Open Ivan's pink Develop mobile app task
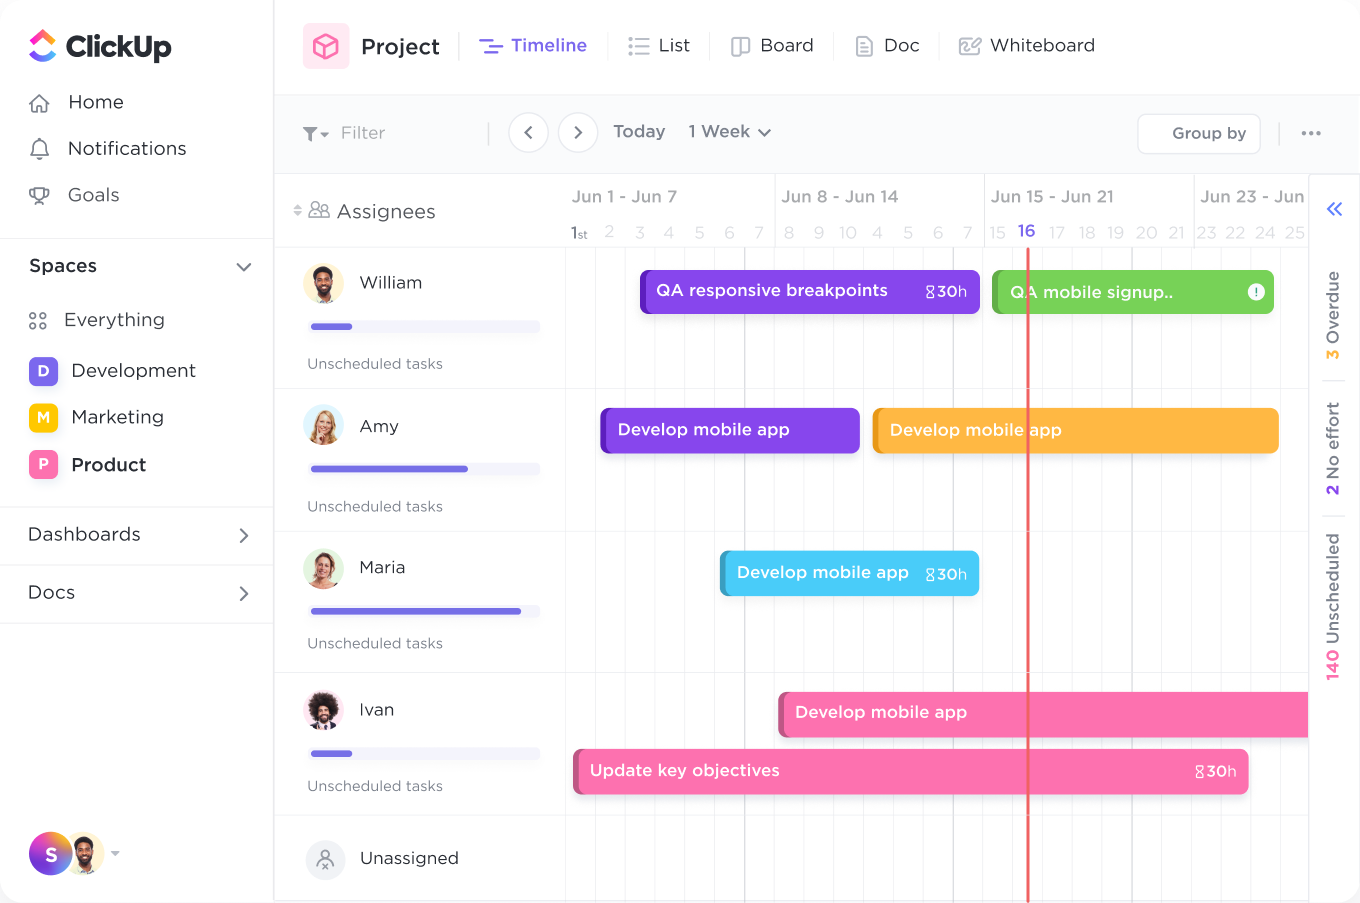Screen dimensions: 1360x903 (x=1043, y=714)
